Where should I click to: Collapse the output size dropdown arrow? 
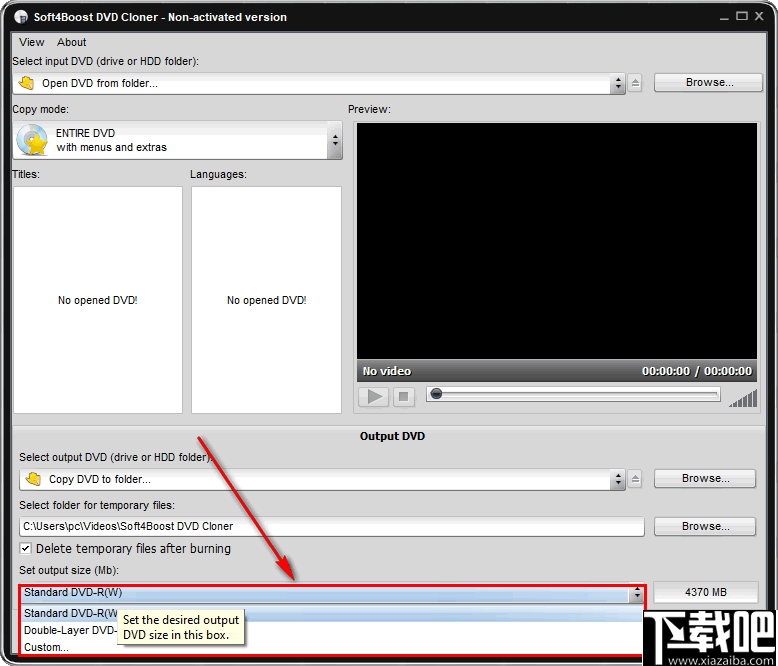(637, 593)
